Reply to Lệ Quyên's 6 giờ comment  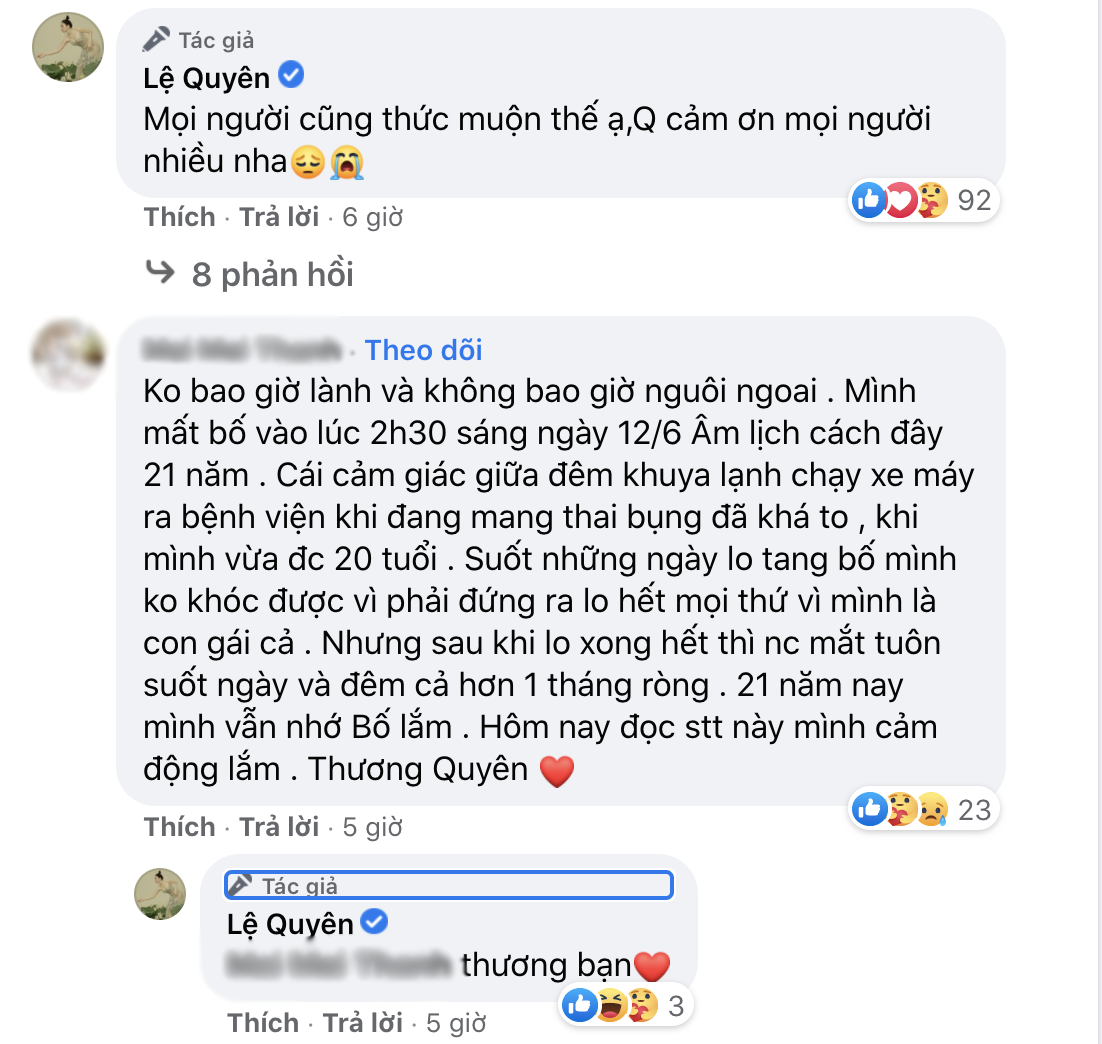point(279,217)
